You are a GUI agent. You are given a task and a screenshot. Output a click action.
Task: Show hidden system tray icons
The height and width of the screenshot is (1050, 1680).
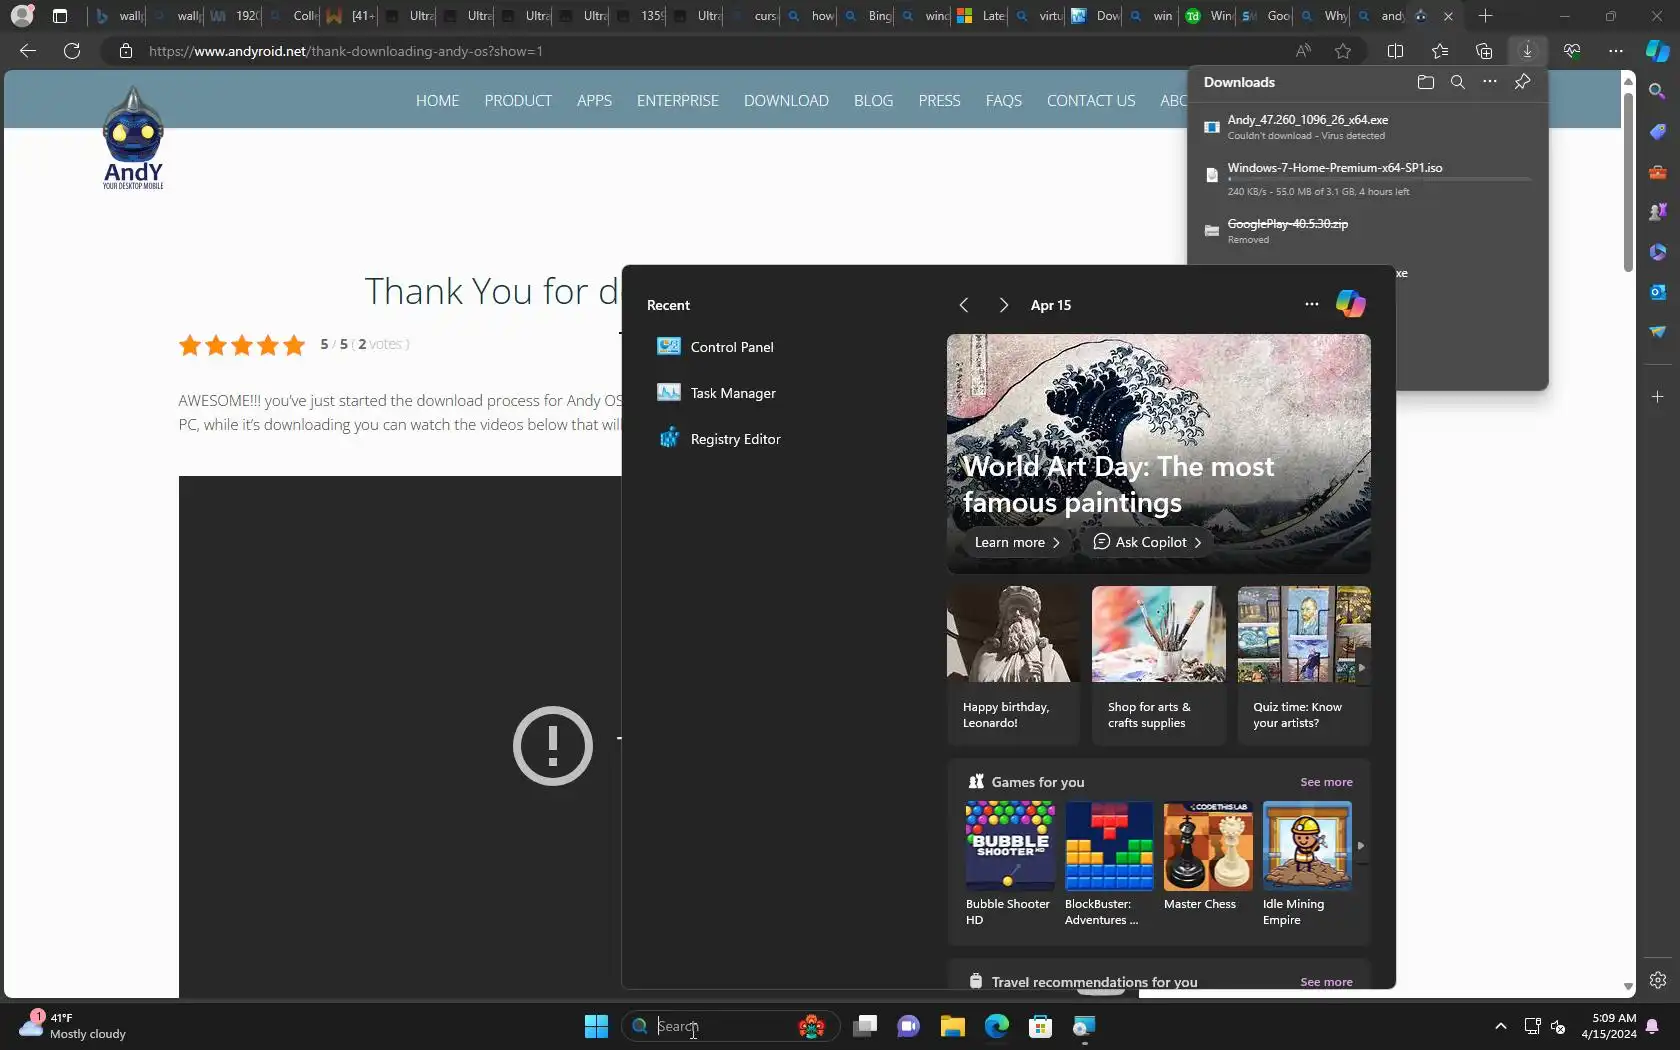(1500, 1026)
